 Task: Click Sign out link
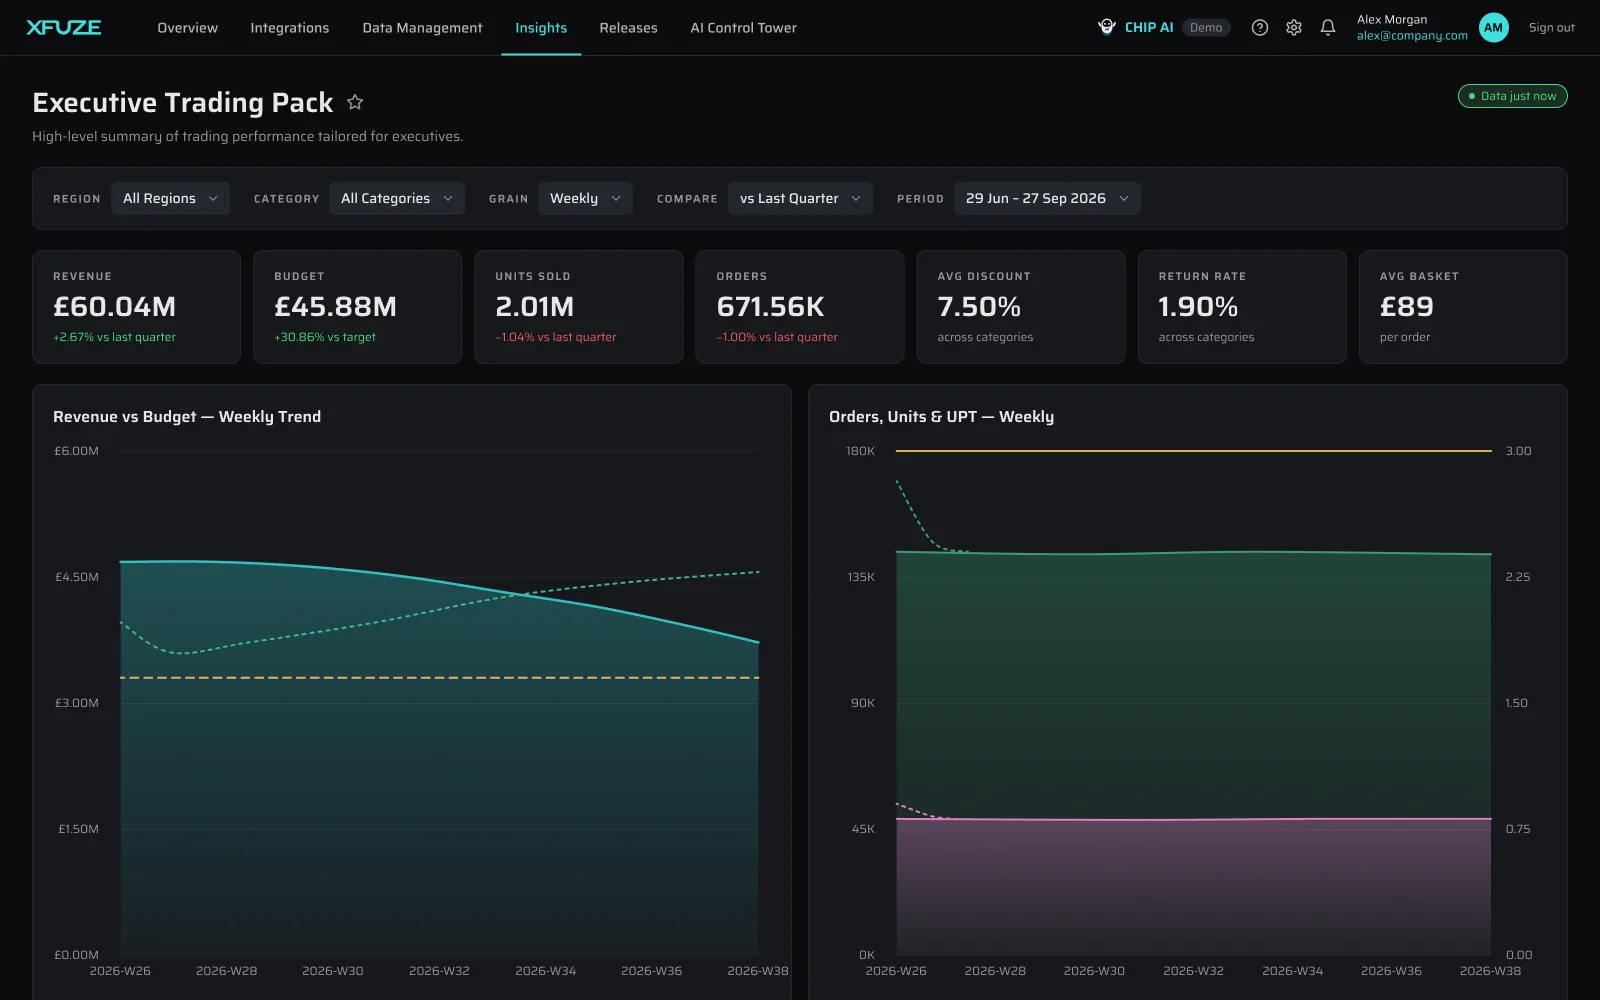click(x=1551, y=28)
